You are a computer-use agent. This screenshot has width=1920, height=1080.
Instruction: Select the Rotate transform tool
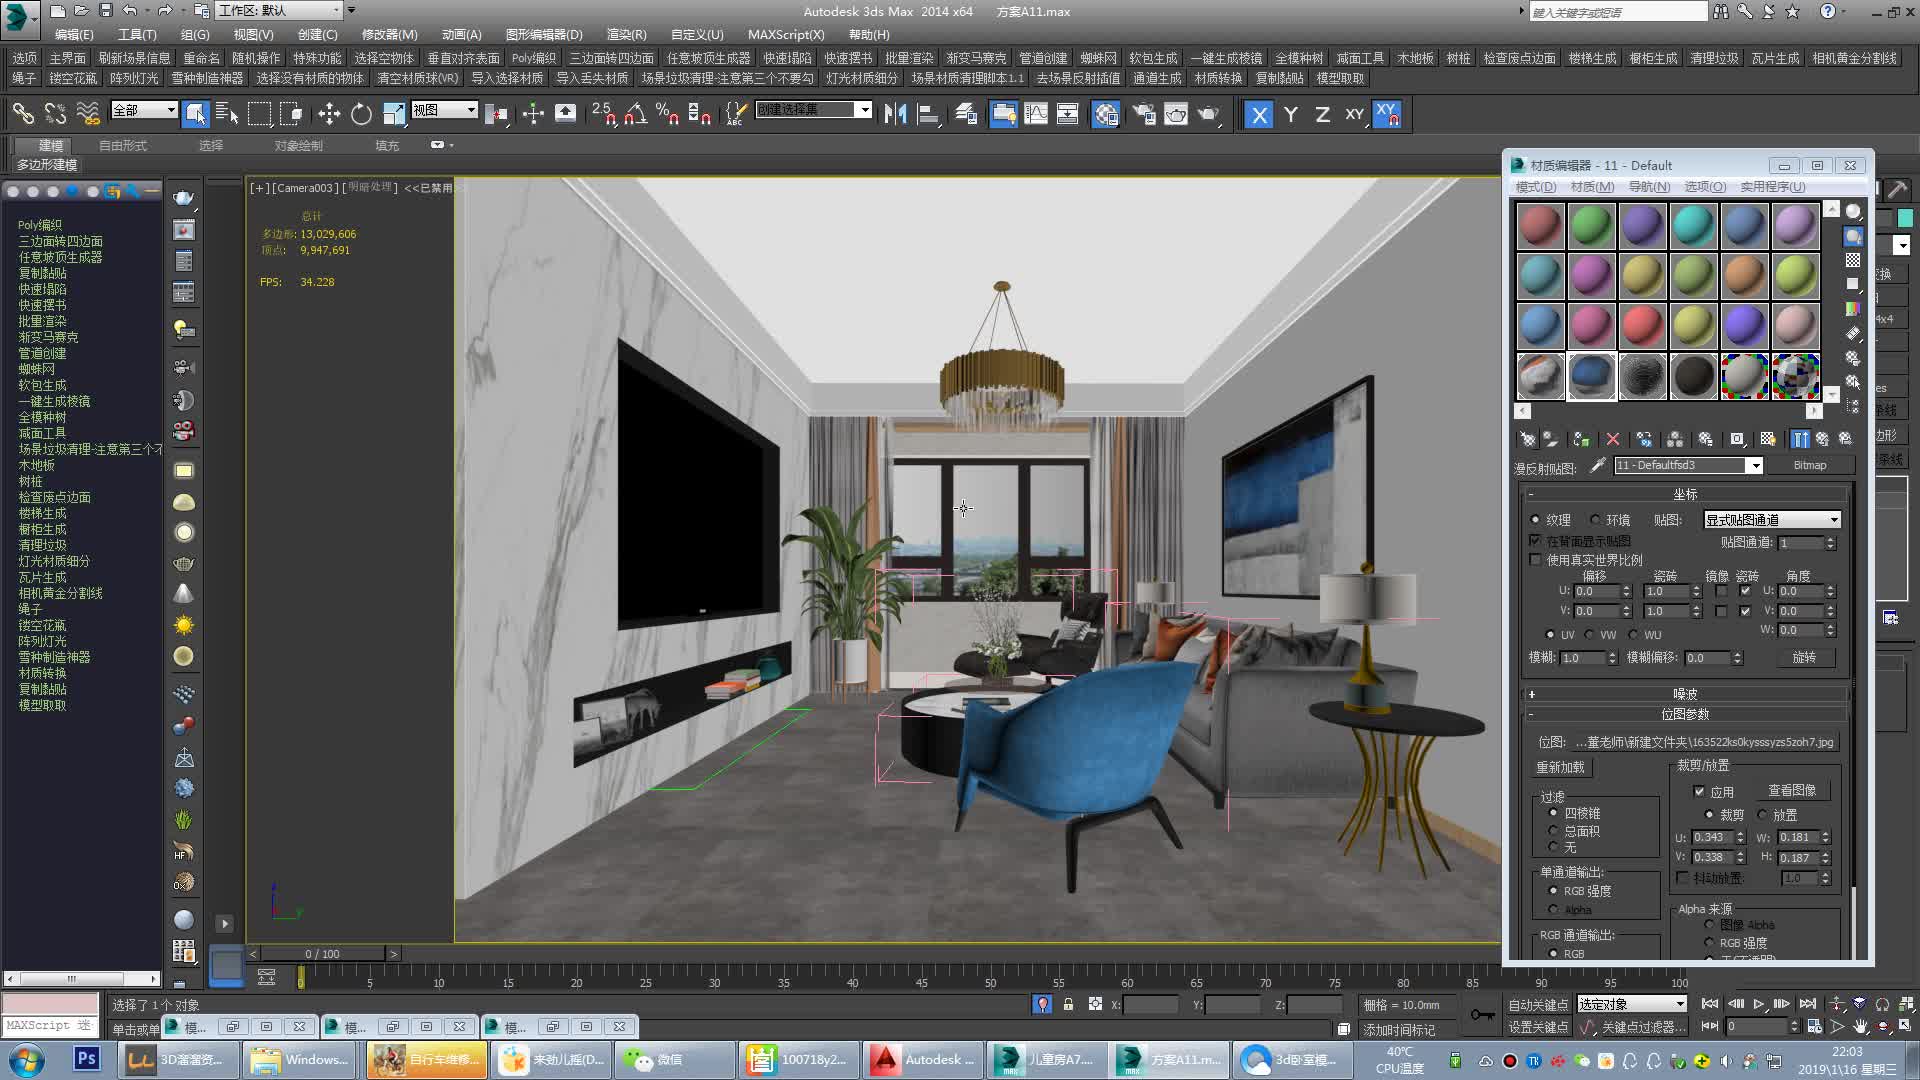pos(361,114)
